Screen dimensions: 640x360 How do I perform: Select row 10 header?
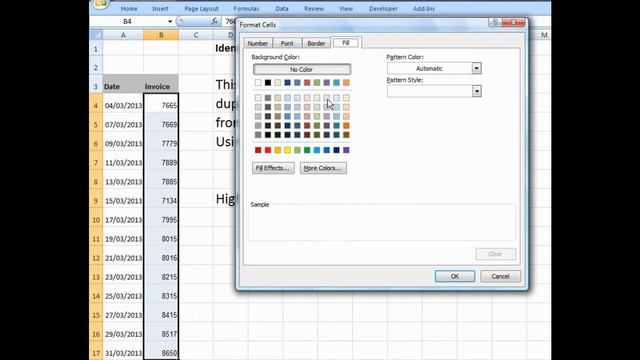96,220
